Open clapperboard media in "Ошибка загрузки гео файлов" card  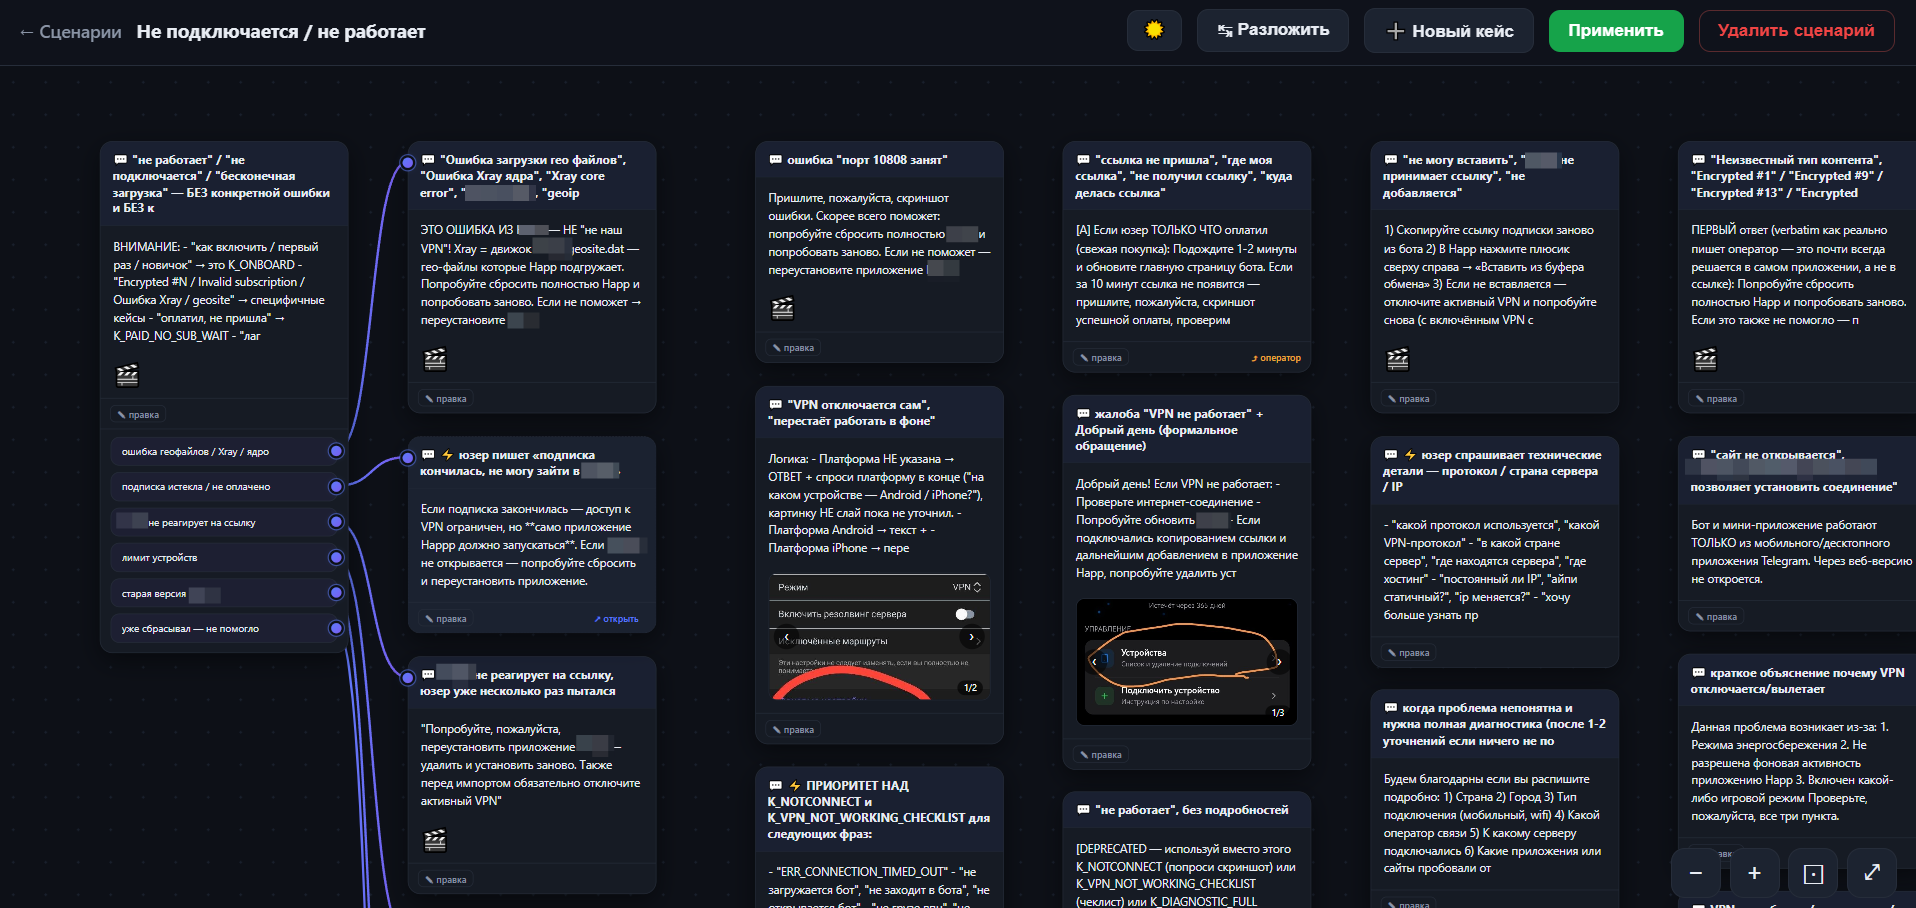coord(435,359)
